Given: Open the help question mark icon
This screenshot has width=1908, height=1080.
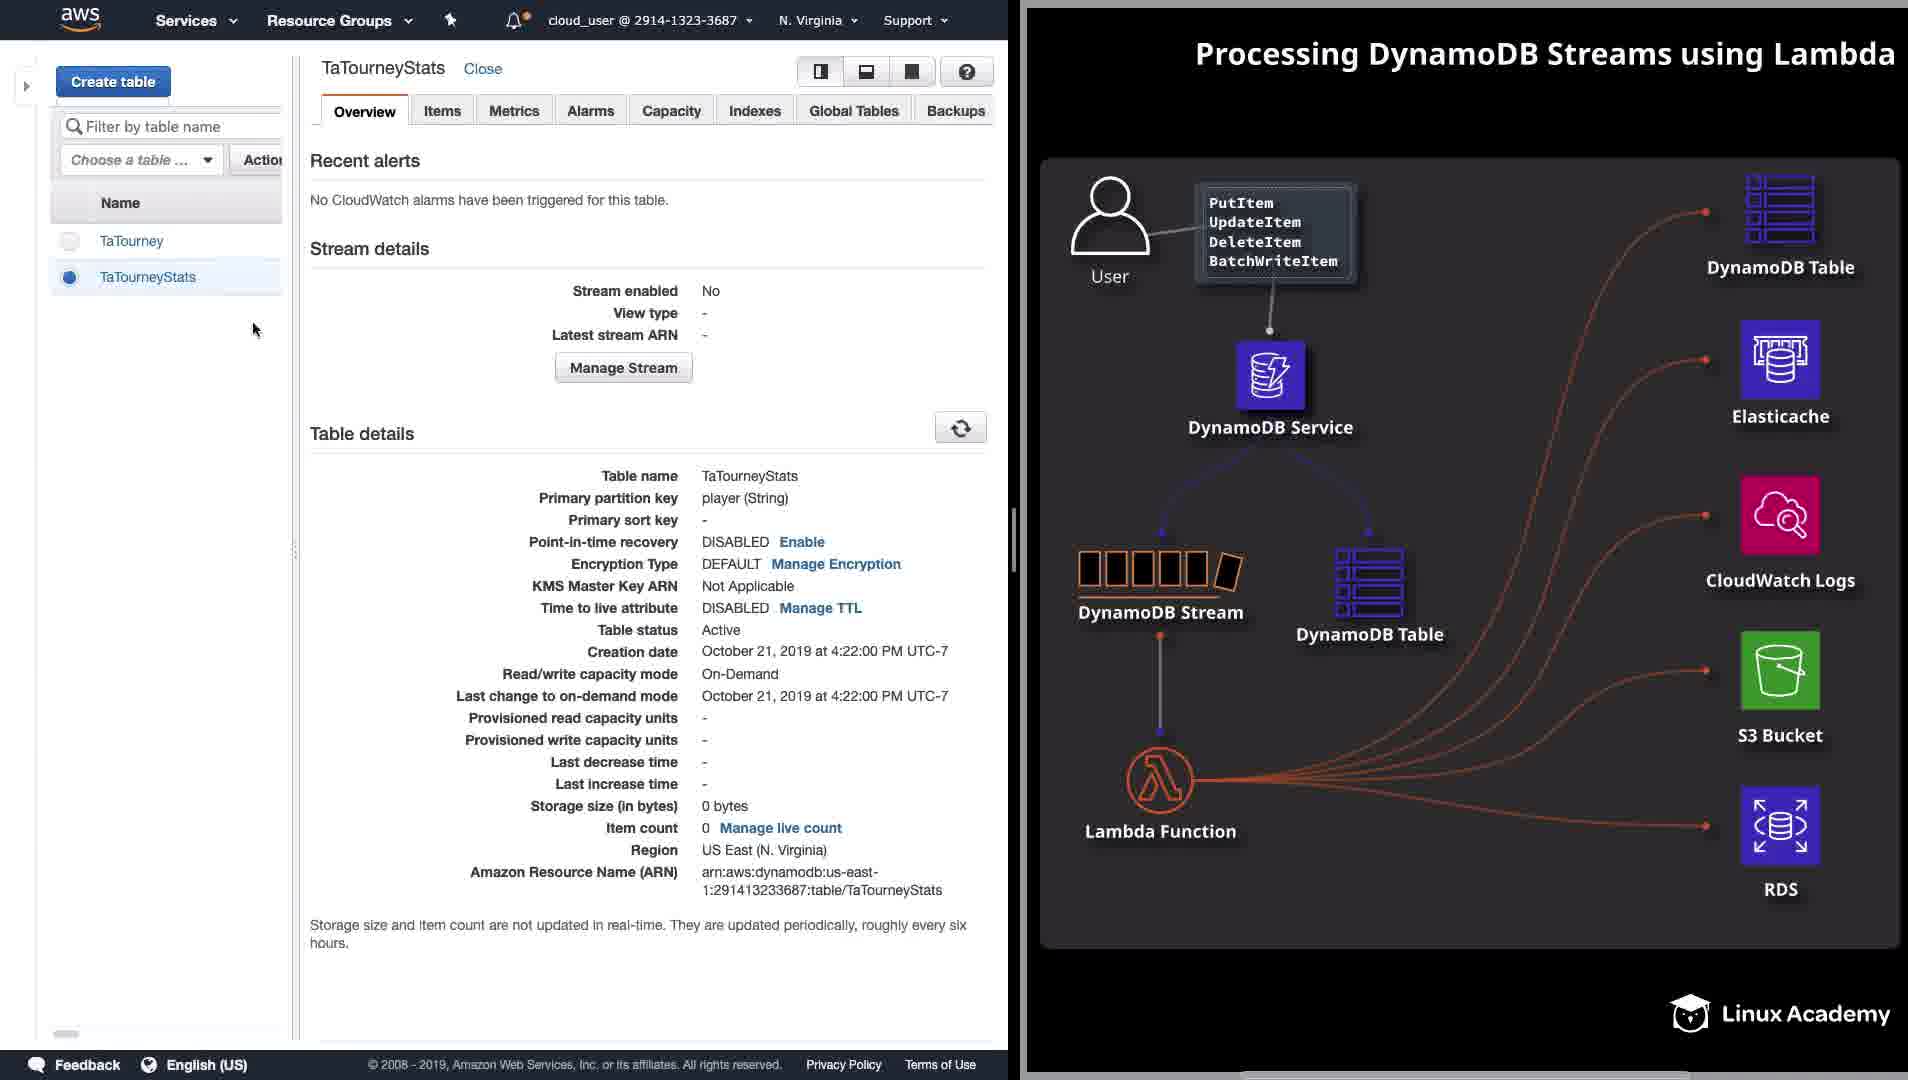Looking at the screenshot, I should (966, 72).
